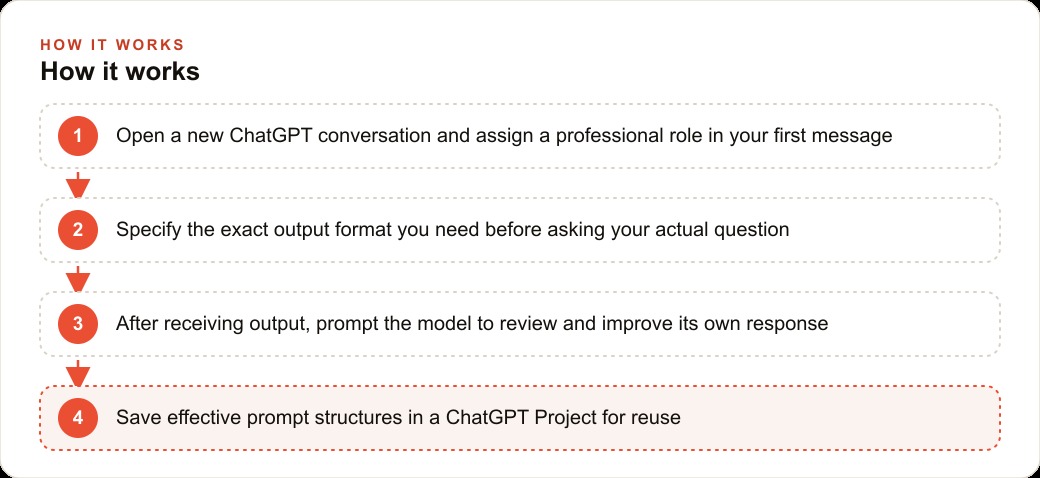The height and width of the screenshot is (478, 1040).
Task: Select the 'Save effective prompt structures' step text
Action: tap(399, 418)
